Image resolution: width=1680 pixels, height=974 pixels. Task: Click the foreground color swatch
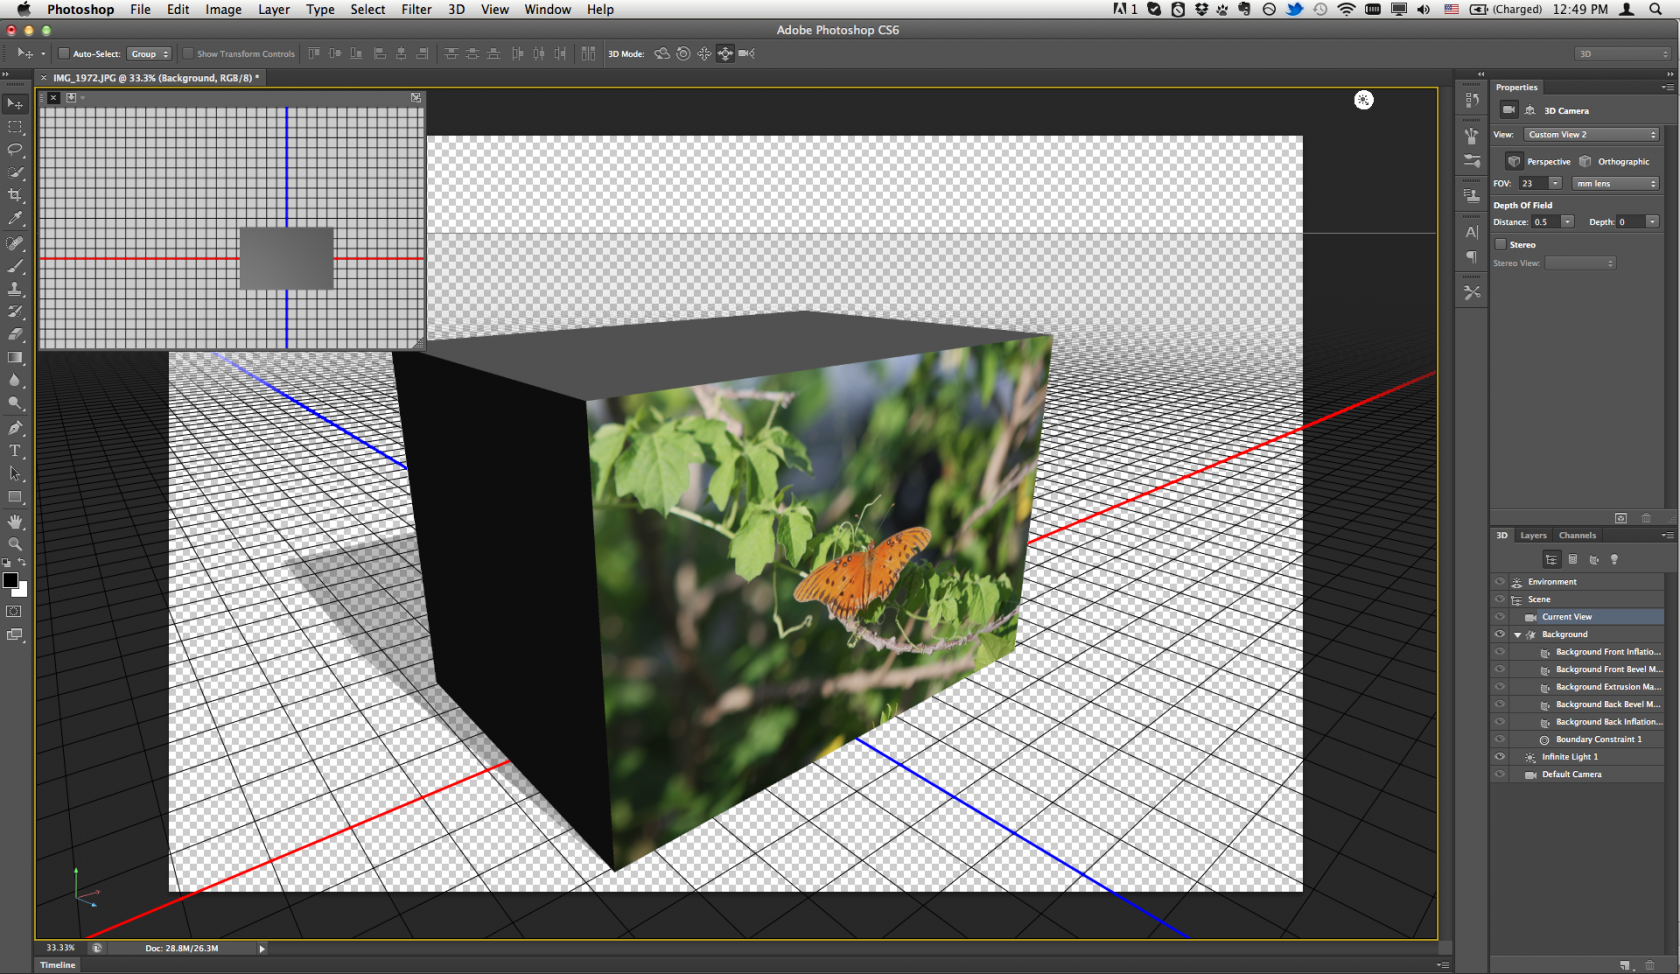pos(10,581)
